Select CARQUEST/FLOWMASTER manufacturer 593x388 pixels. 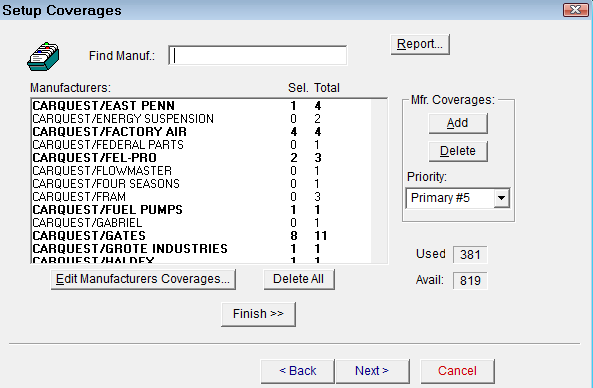pos(201,171)
